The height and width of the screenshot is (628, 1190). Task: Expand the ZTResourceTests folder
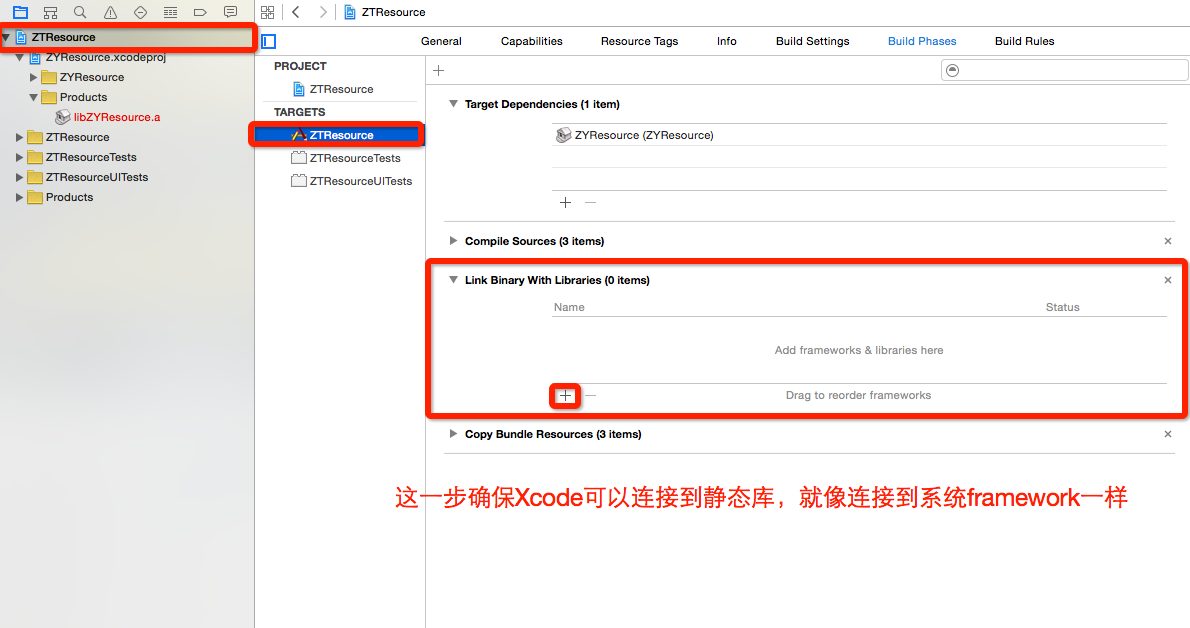[x=20, y=157]
